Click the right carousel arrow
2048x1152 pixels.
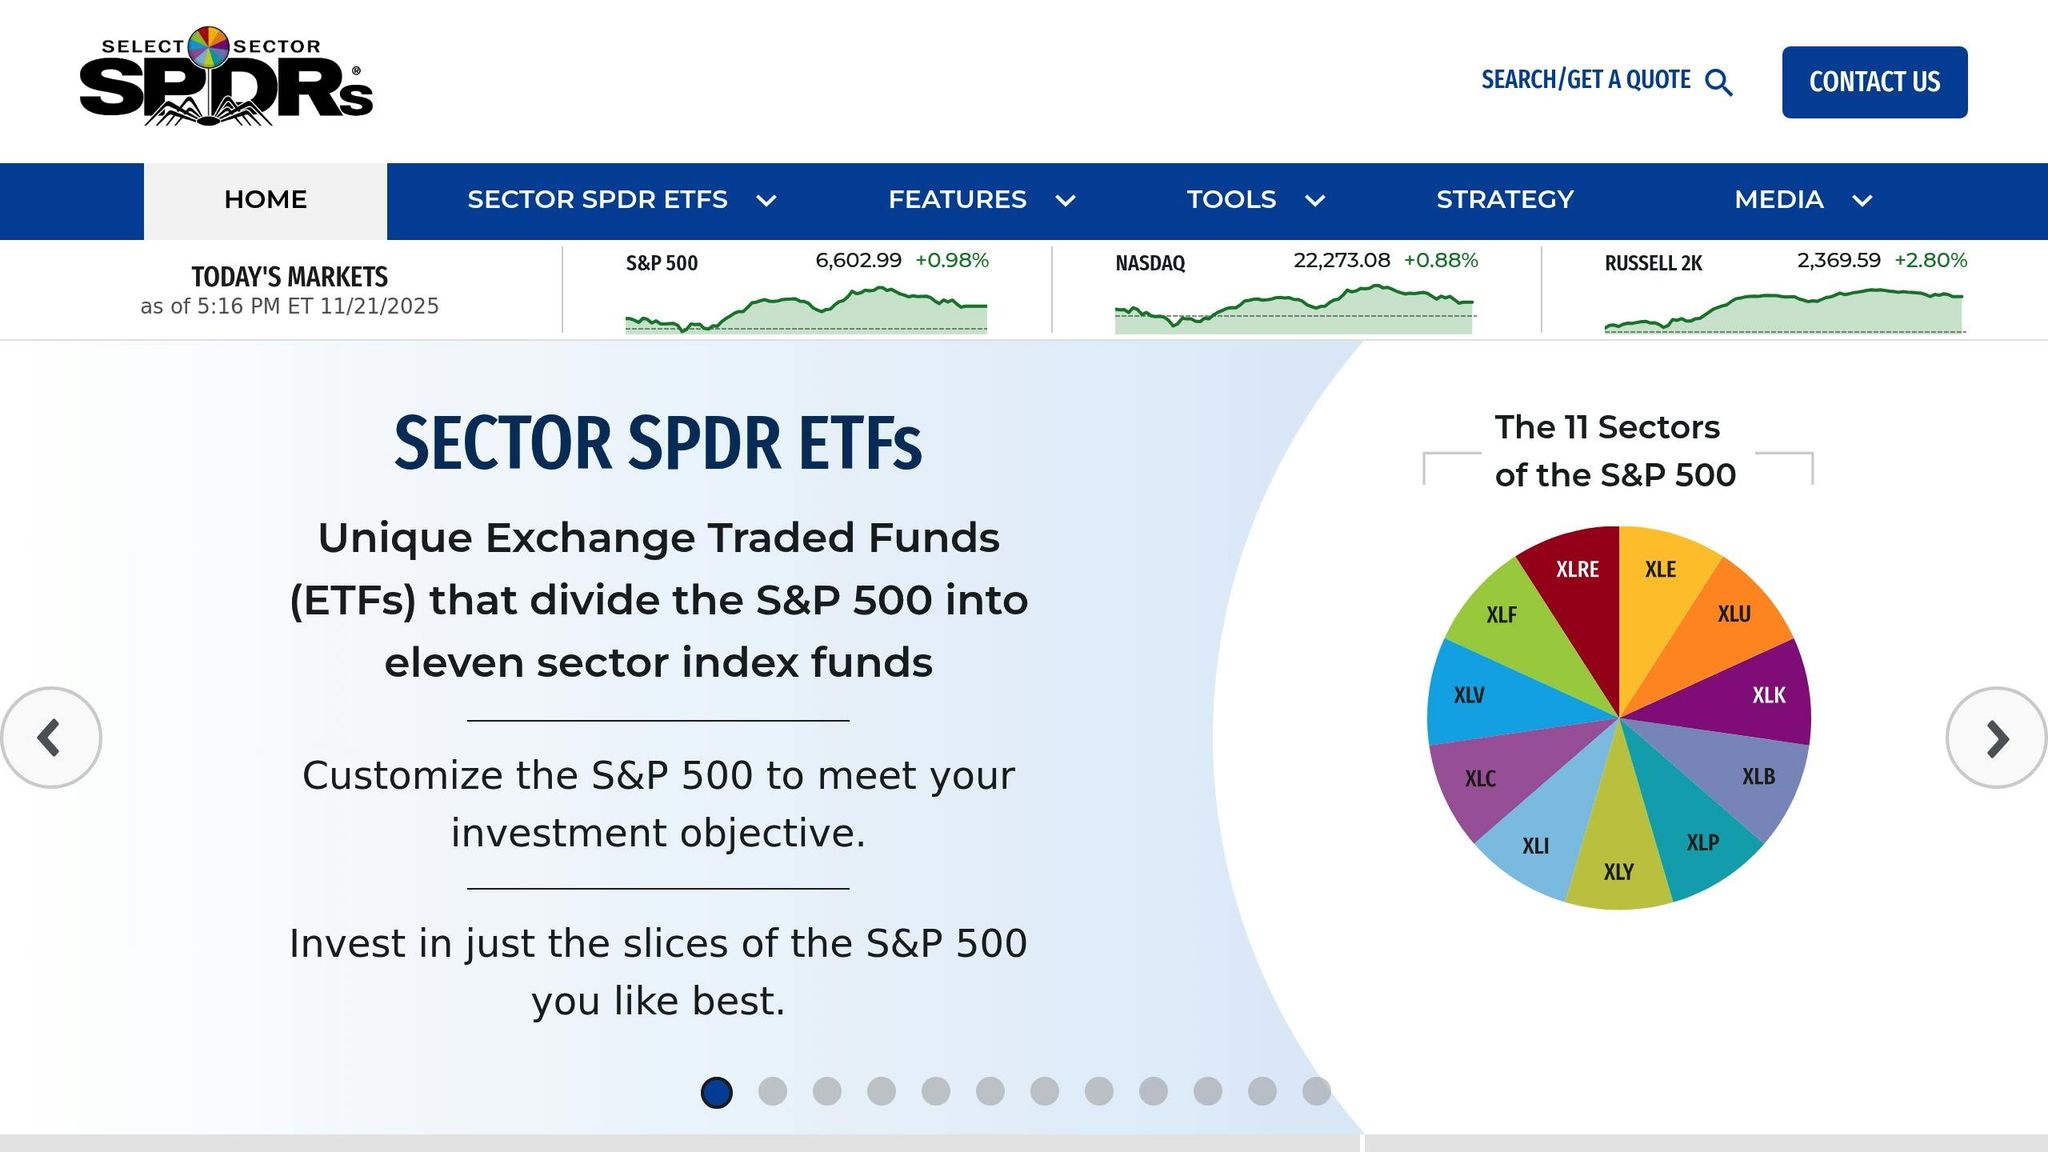[1997, 738]
